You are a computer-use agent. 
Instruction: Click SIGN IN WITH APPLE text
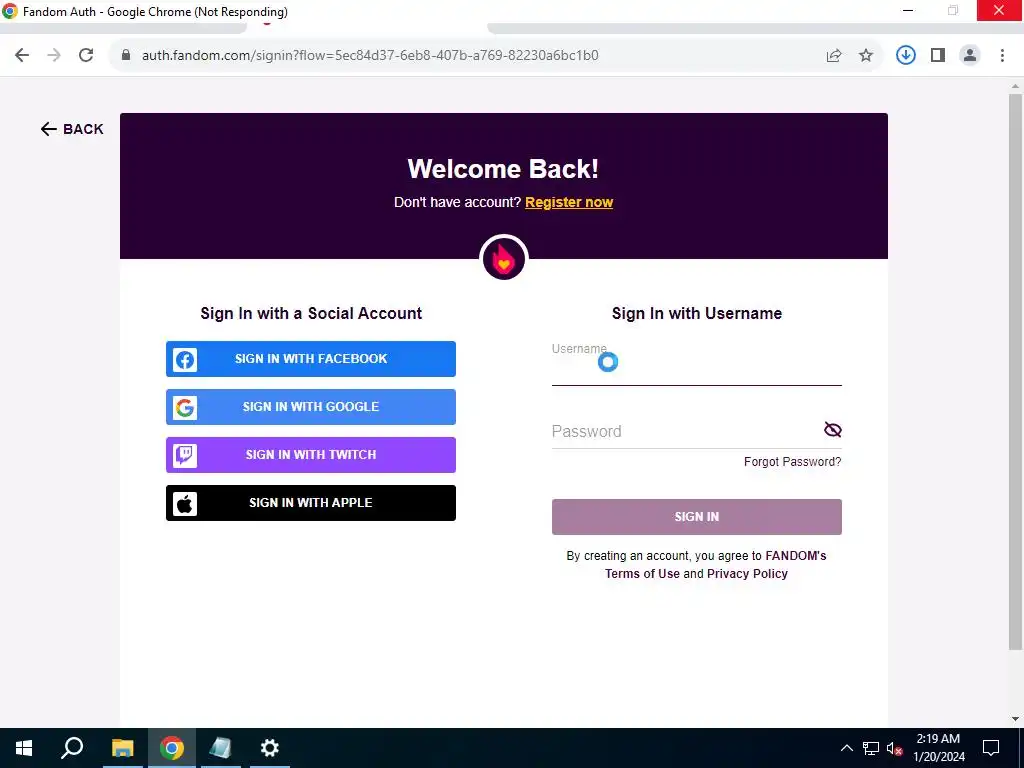[311, 503]
